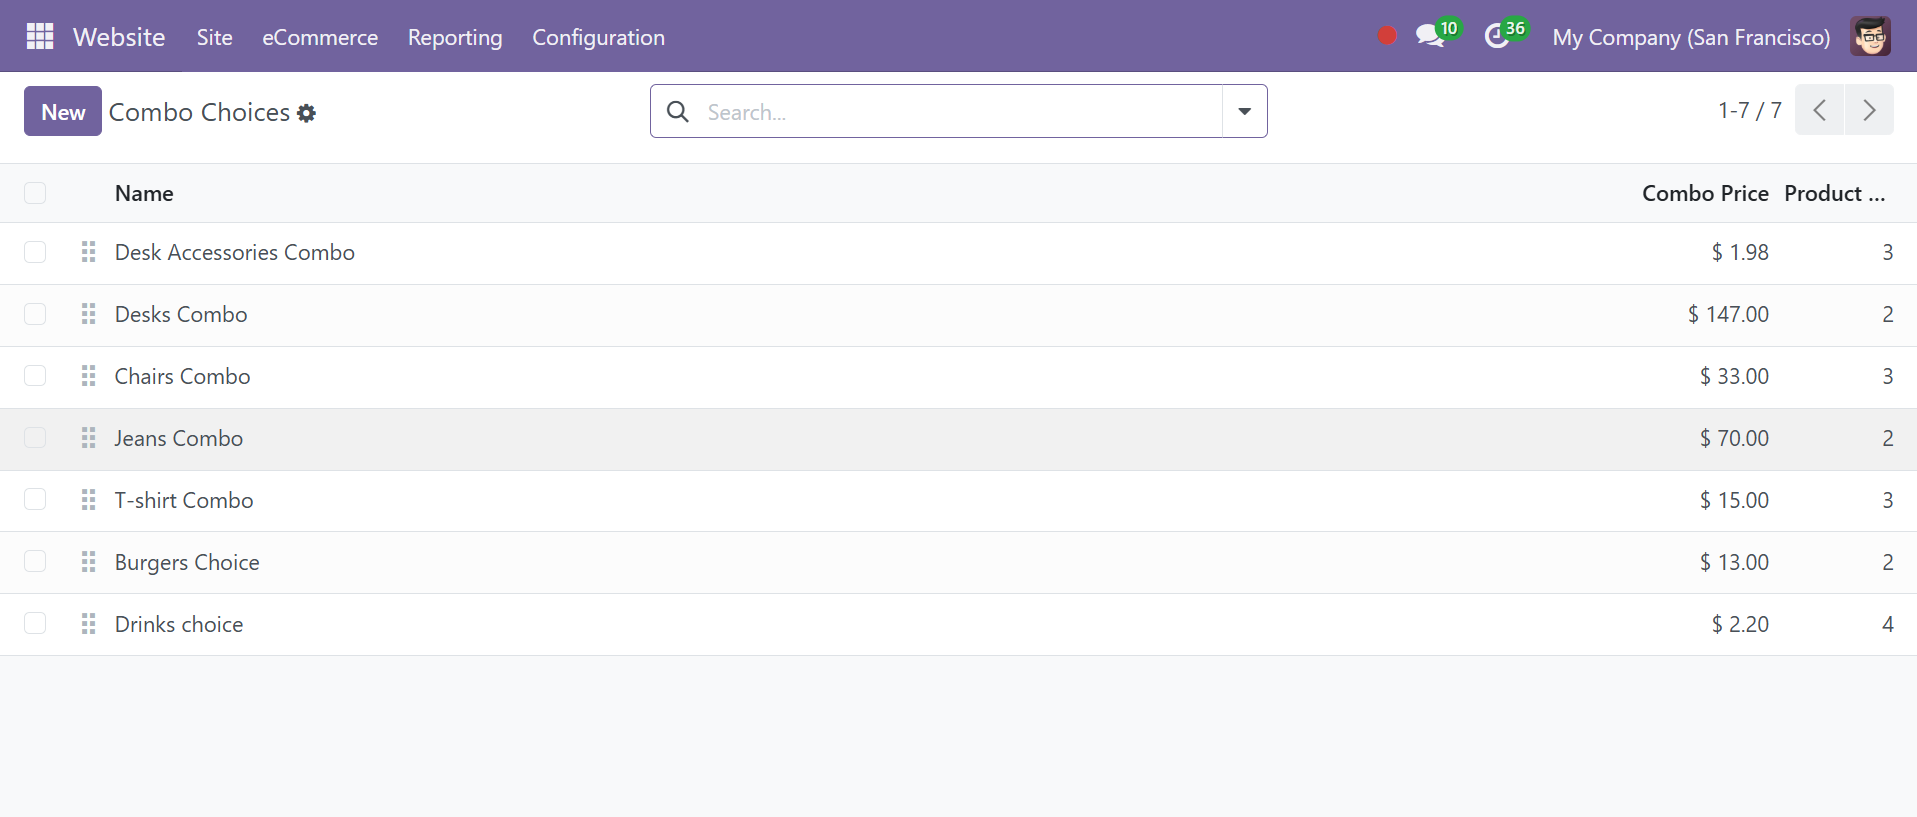Open the Chairs Combo record
Image resolution: width=1917 pixels, height=817 pixels.
click(182, 376)
